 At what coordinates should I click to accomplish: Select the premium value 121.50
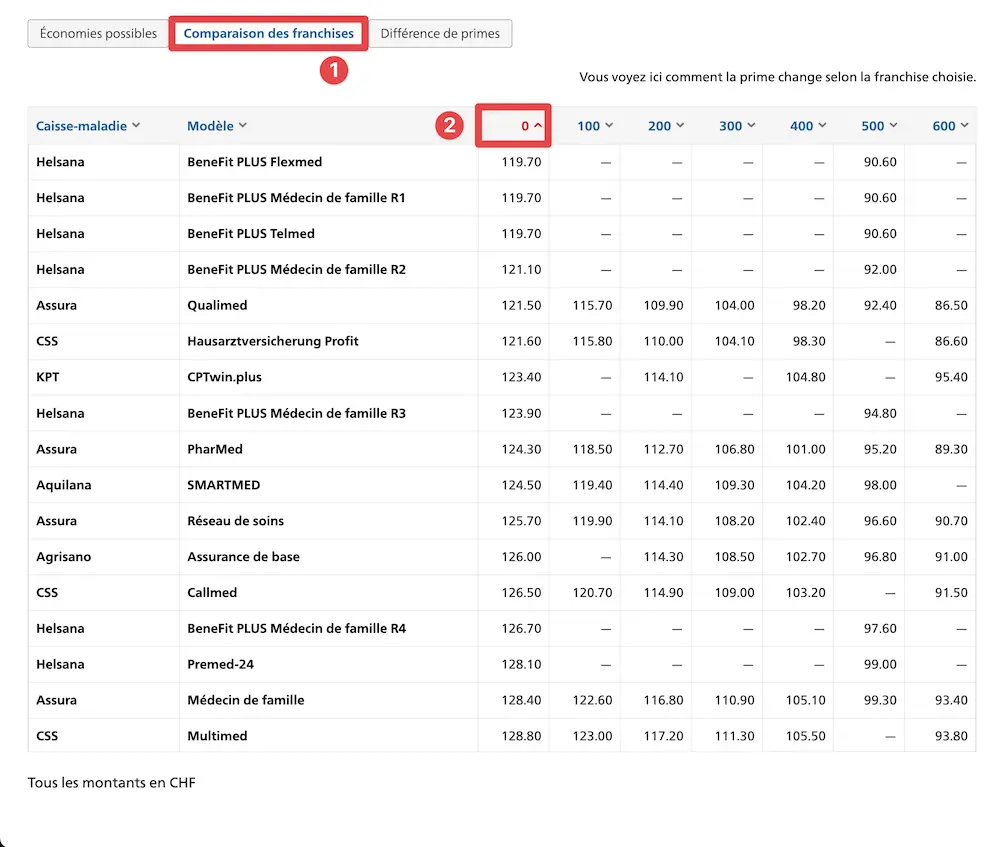point(521,306)
